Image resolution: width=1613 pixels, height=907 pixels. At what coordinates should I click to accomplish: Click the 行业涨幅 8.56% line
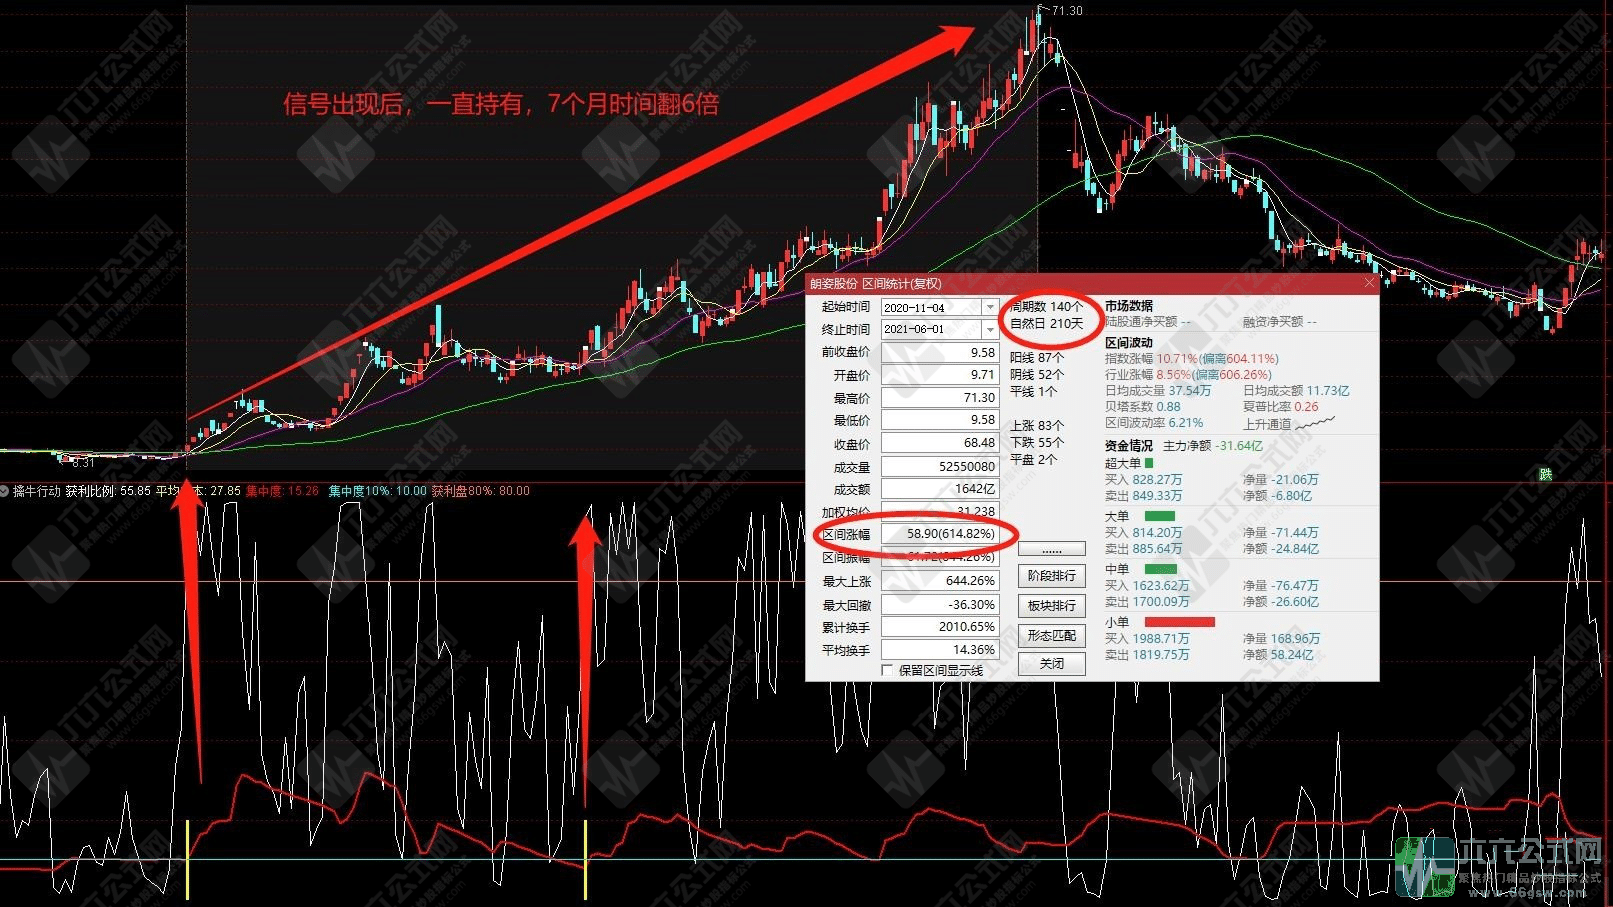pos(1188,374)
